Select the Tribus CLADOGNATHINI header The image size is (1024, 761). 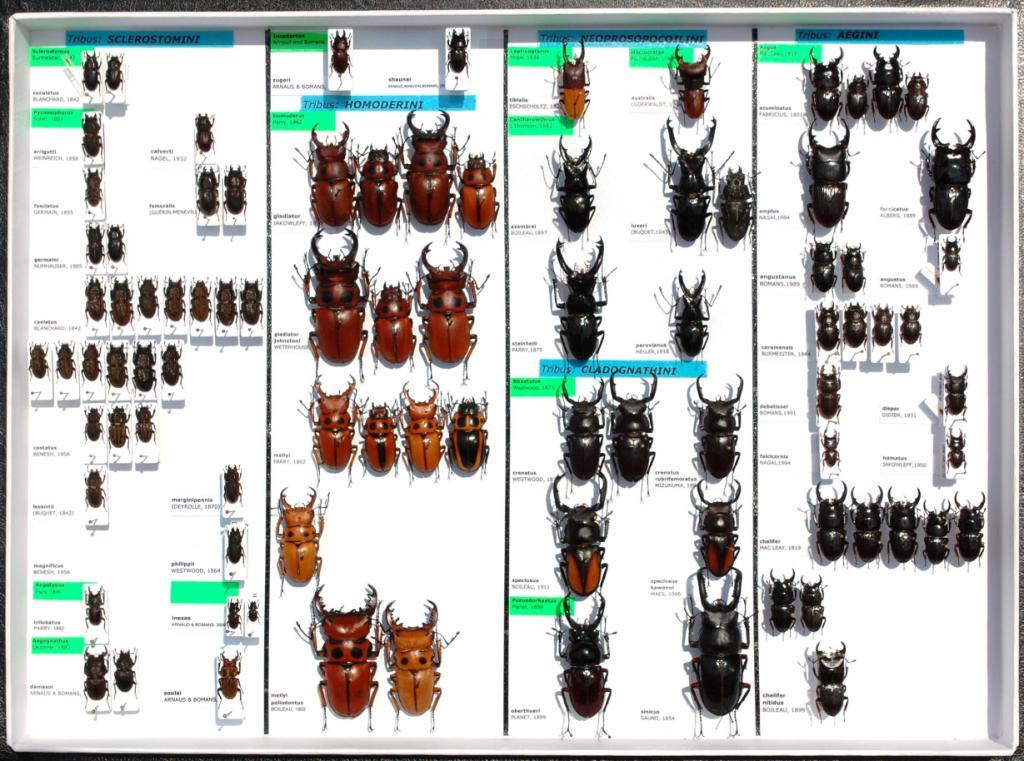623,369
